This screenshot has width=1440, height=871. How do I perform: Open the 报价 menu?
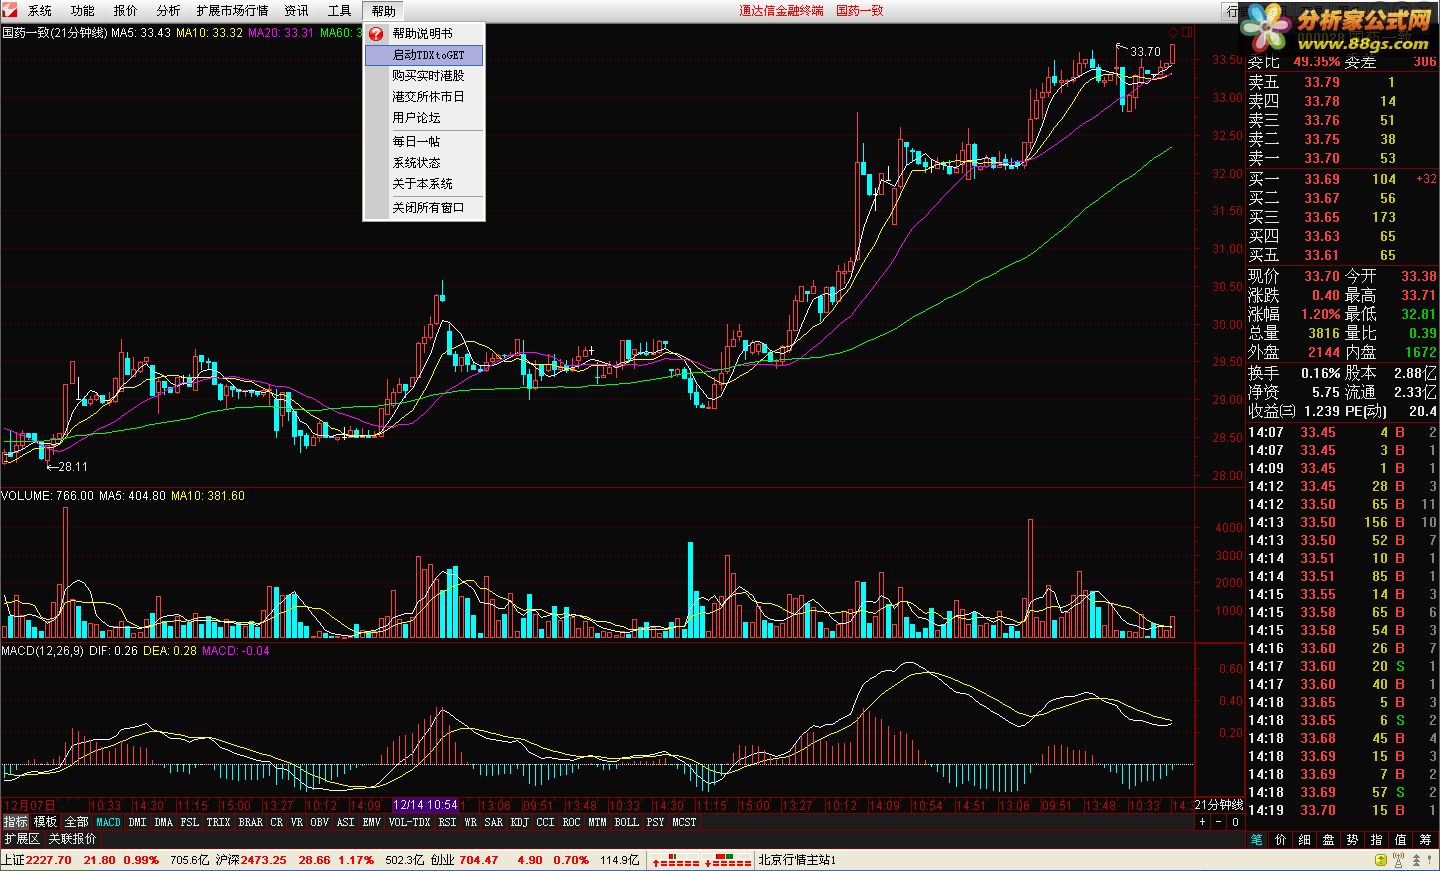[126, 11]
